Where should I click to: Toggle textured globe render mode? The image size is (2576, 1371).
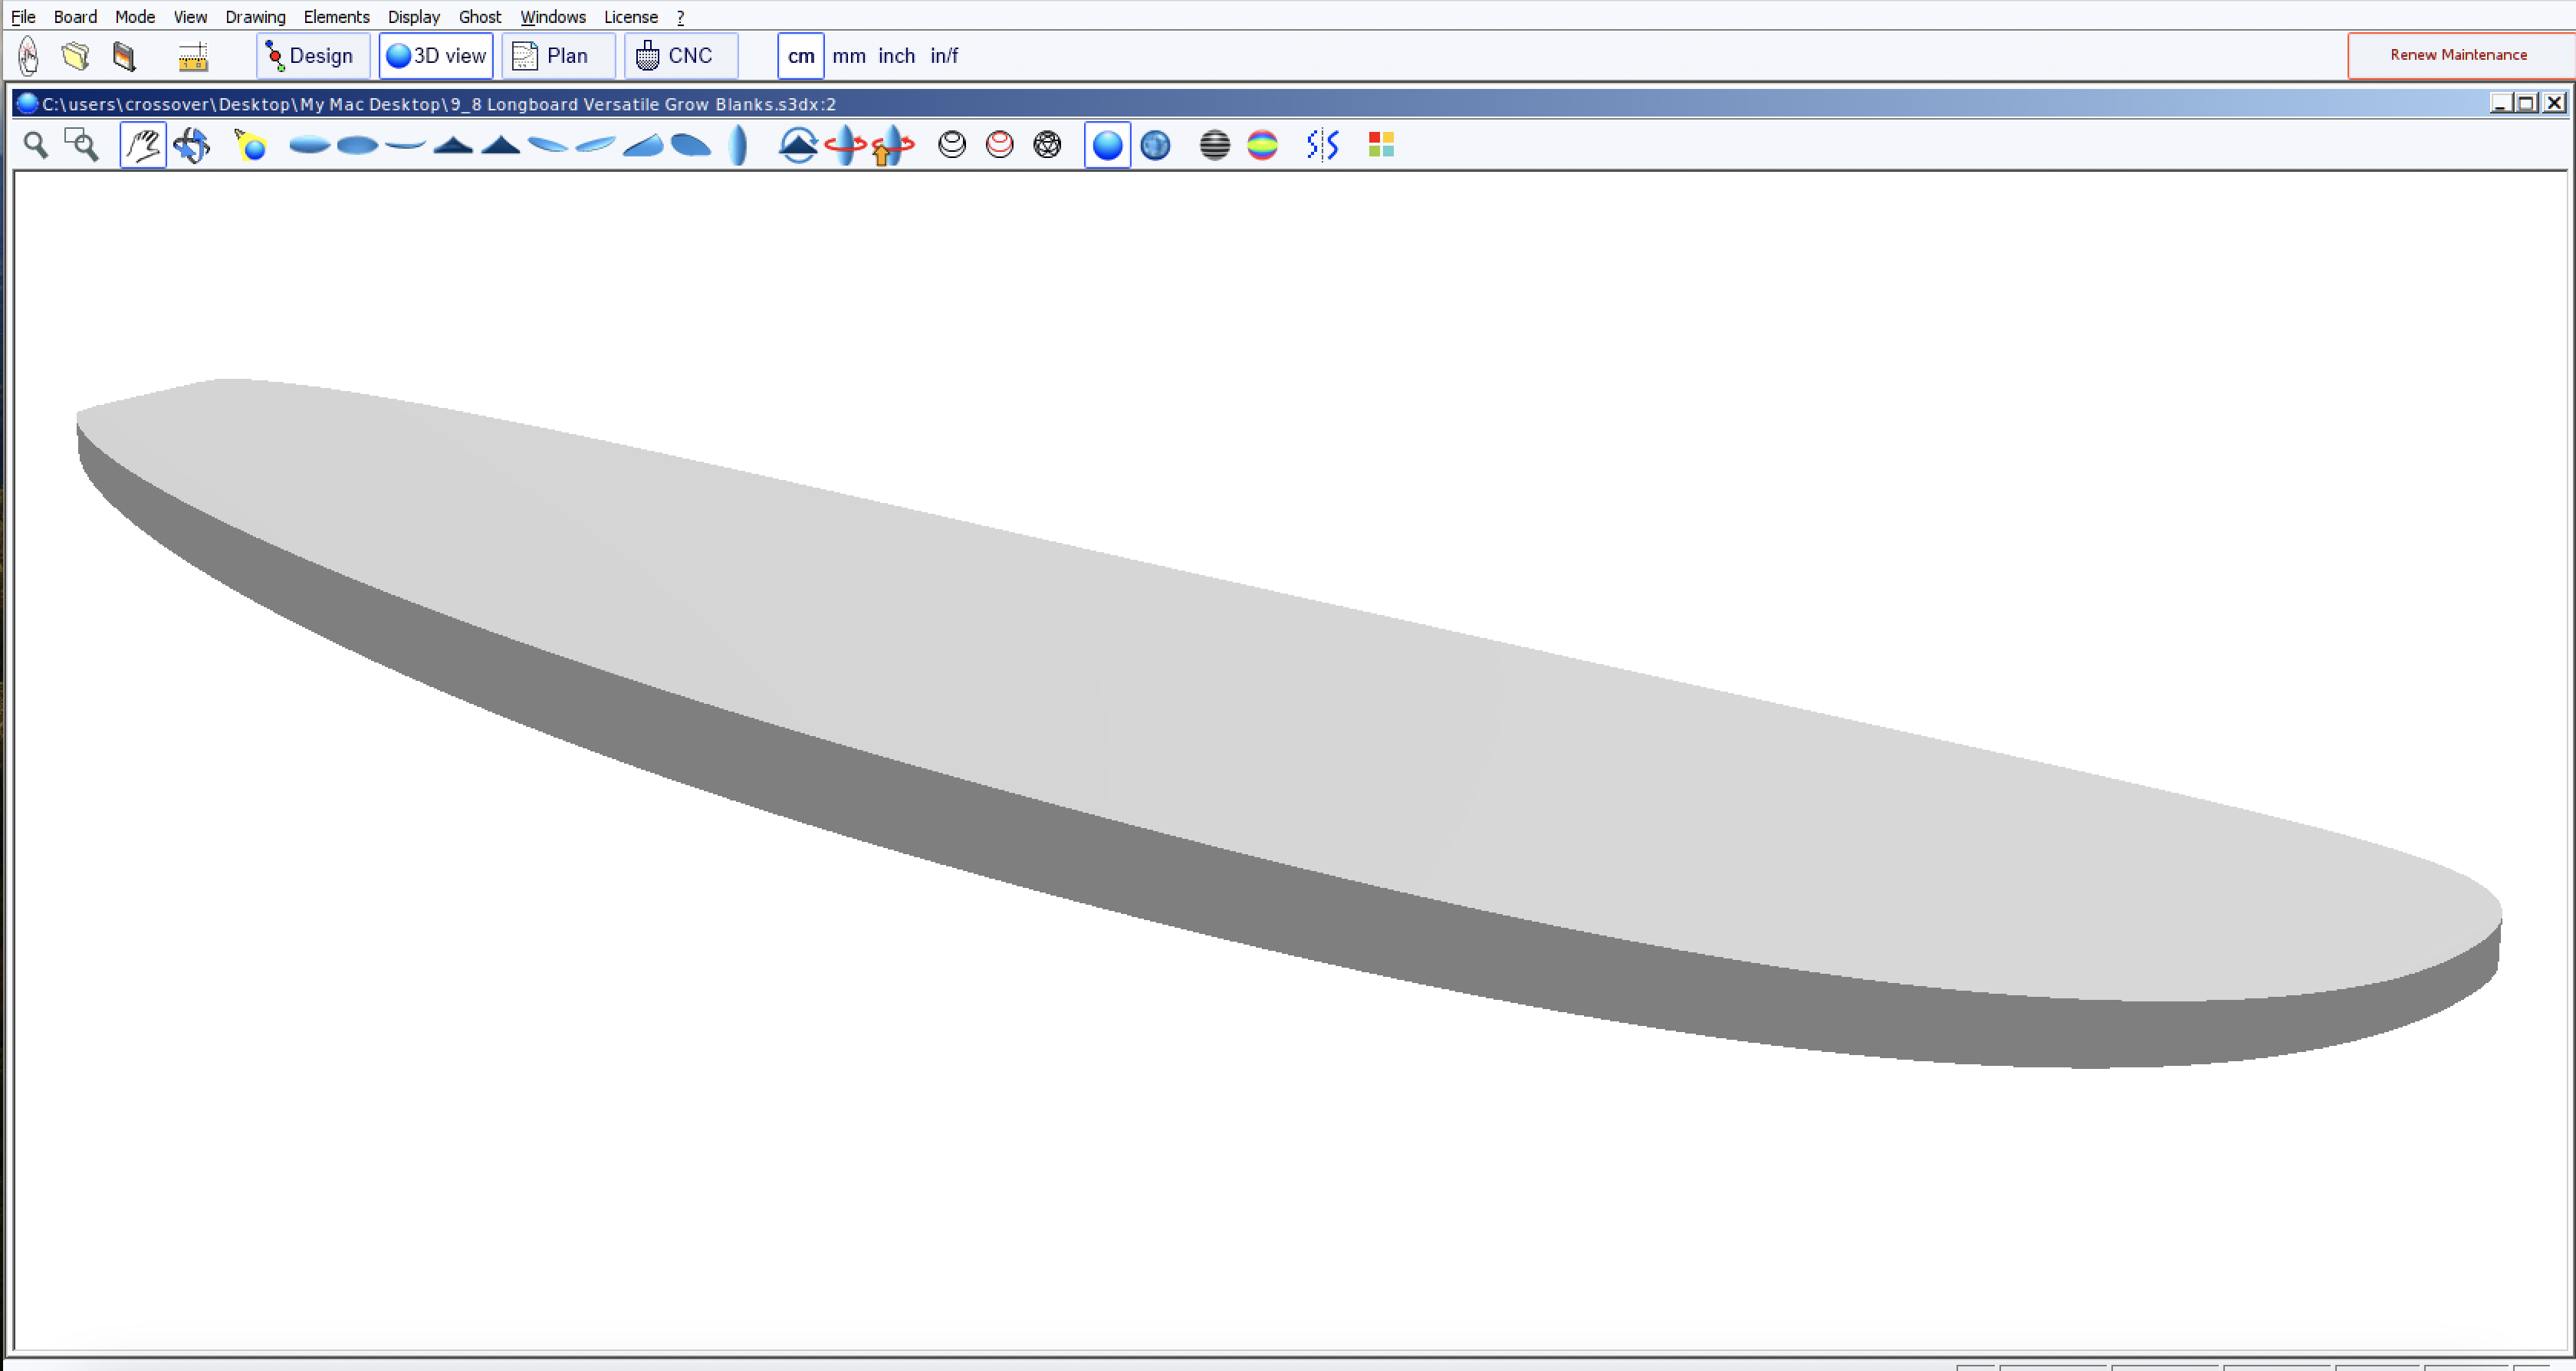click(1155, 146)
